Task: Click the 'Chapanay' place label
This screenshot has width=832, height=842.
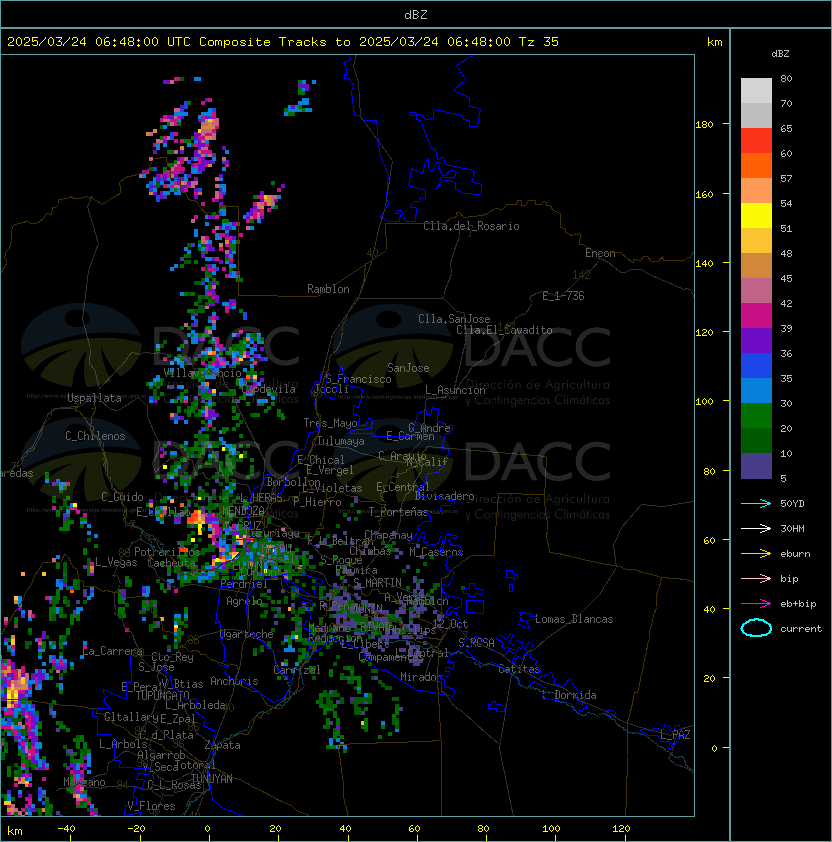Action: pos(388,535)
